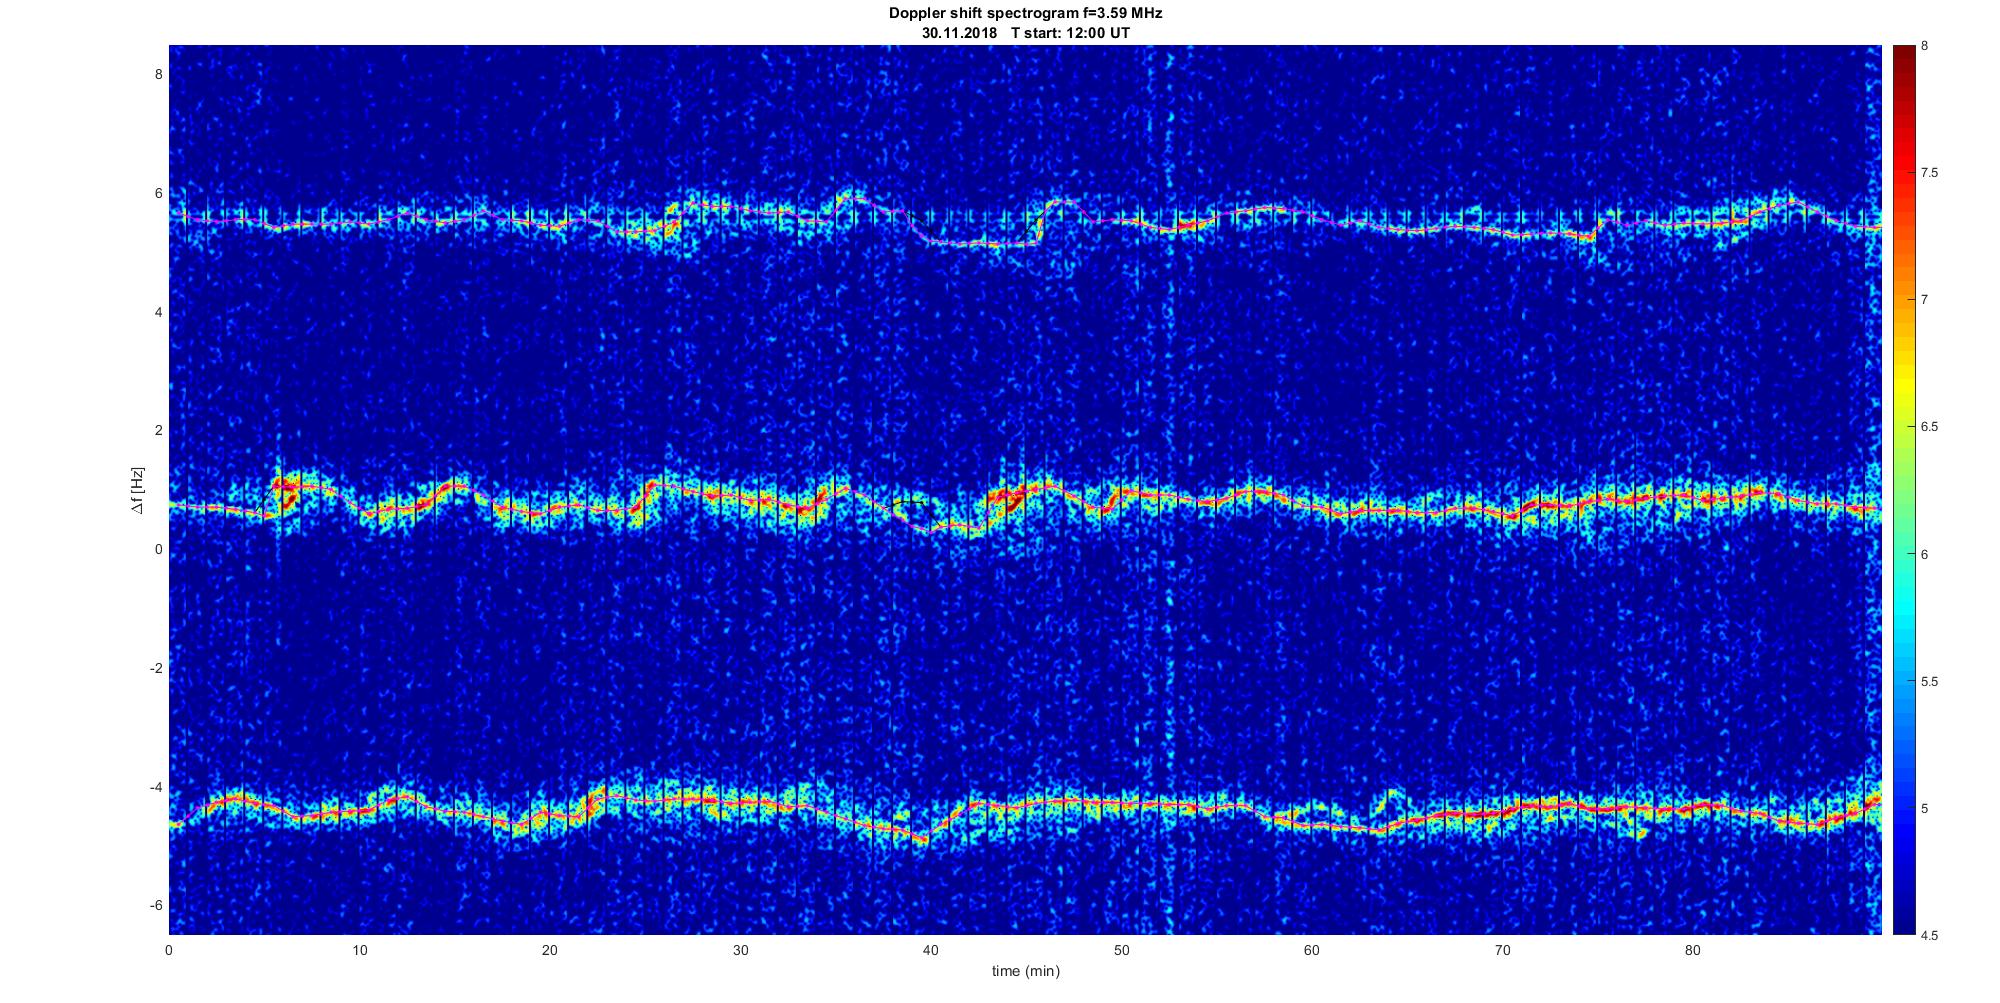Click the x-axis tick label '20'
The height and width of the screenshot is (1003, 2000).
(550, 950)
